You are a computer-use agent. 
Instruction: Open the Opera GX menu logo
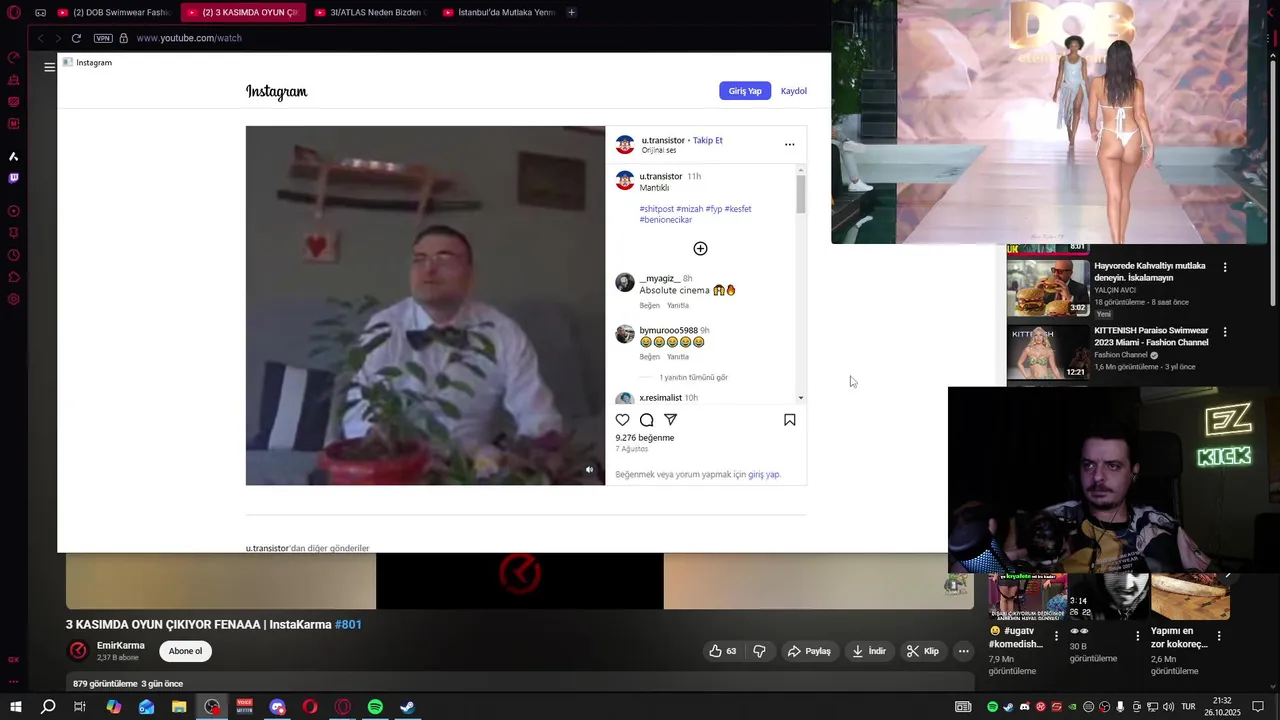pos(14,13)
